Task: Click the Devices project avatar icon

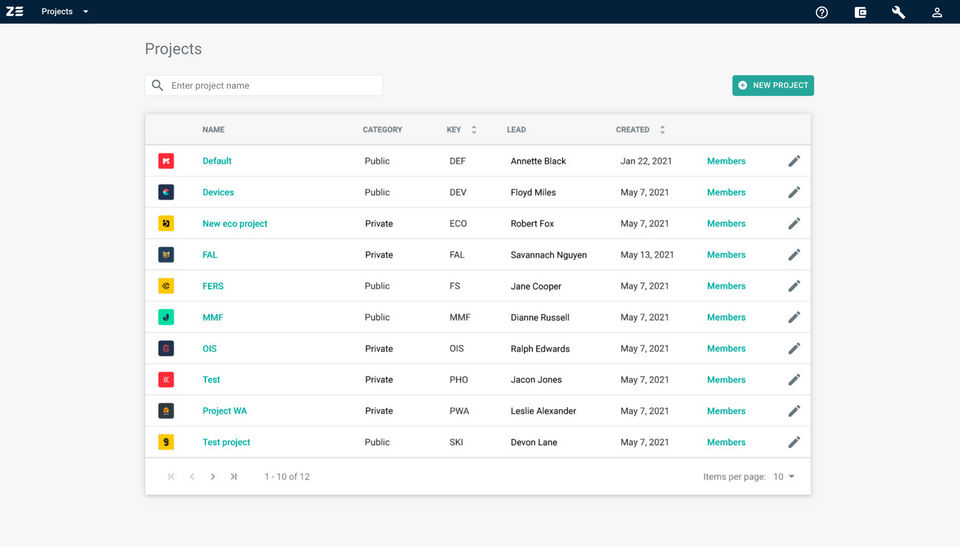Action: 166,192
